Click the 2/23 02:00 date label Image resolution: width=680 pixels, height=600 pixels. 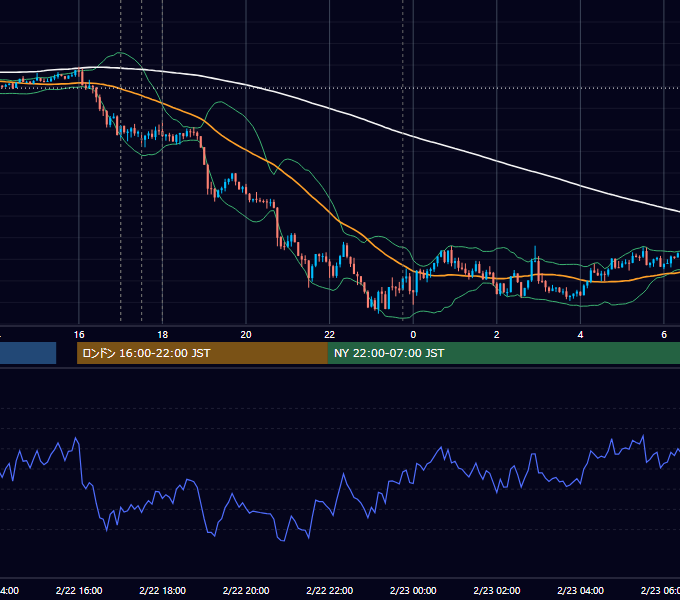click(x=497, y=590)
